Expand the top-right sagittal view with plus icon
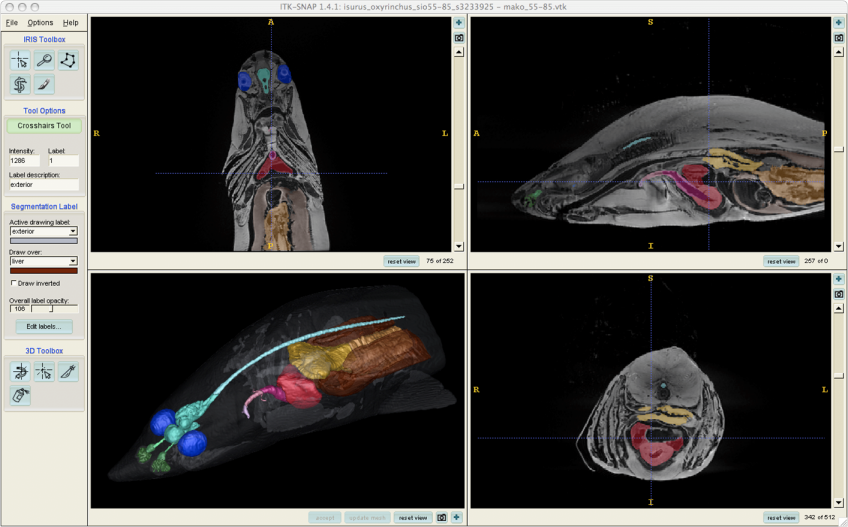Image resolution: width=848 pixels, height=527 pixels. [x=839, y=22]
